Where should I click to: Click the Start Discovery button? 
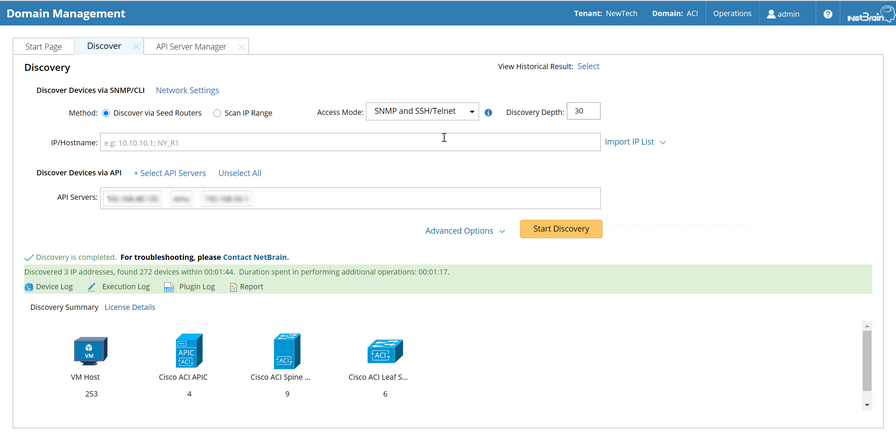(561, 229)
